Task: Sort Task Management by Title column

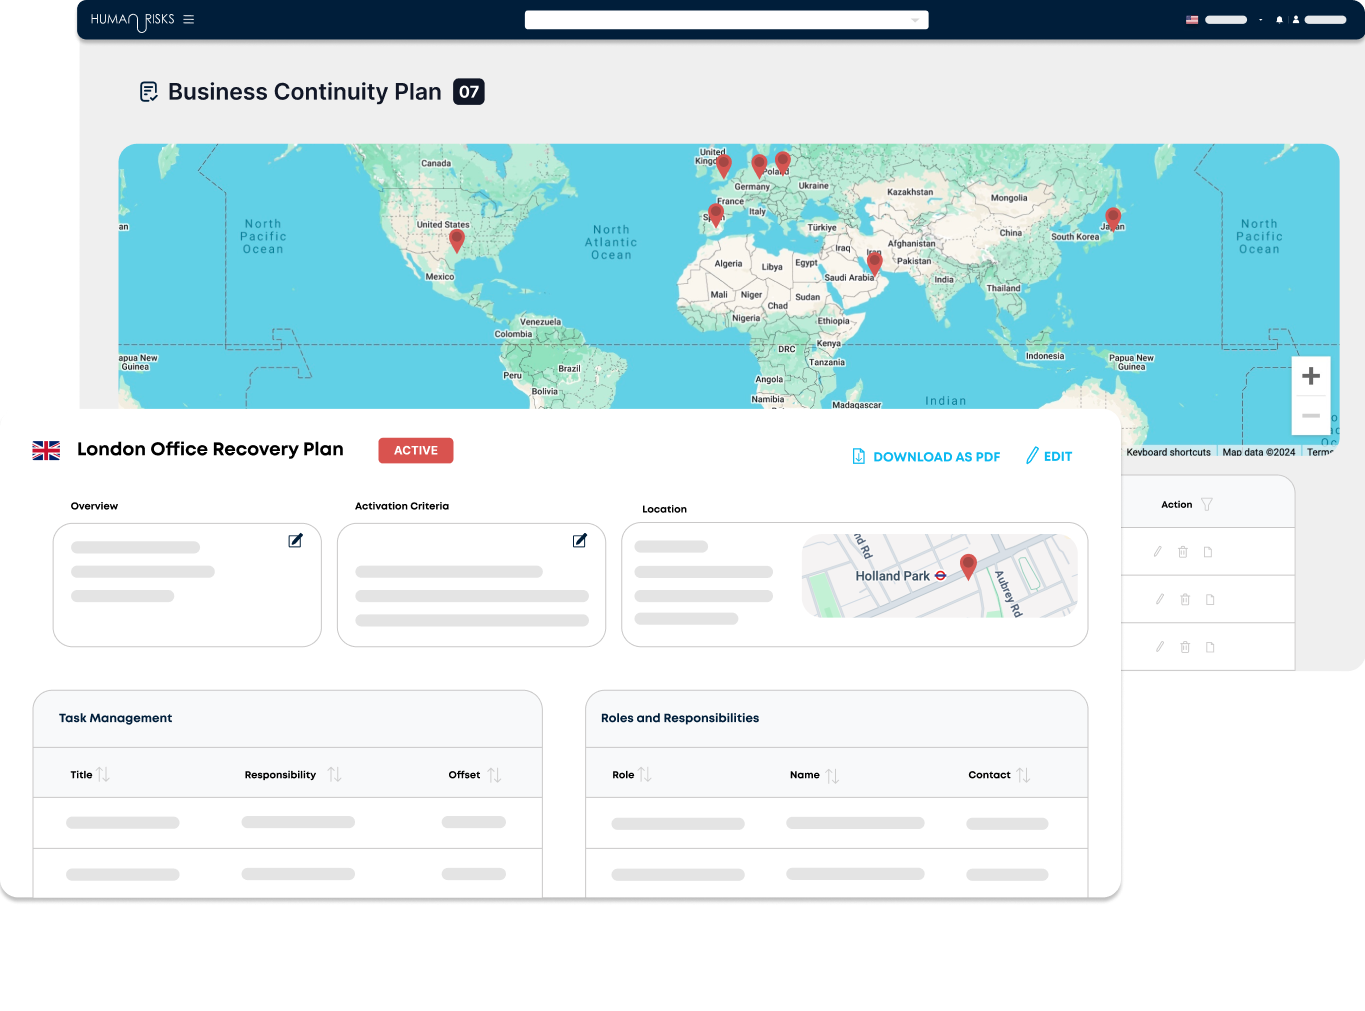Action: (x=102, y=775)
